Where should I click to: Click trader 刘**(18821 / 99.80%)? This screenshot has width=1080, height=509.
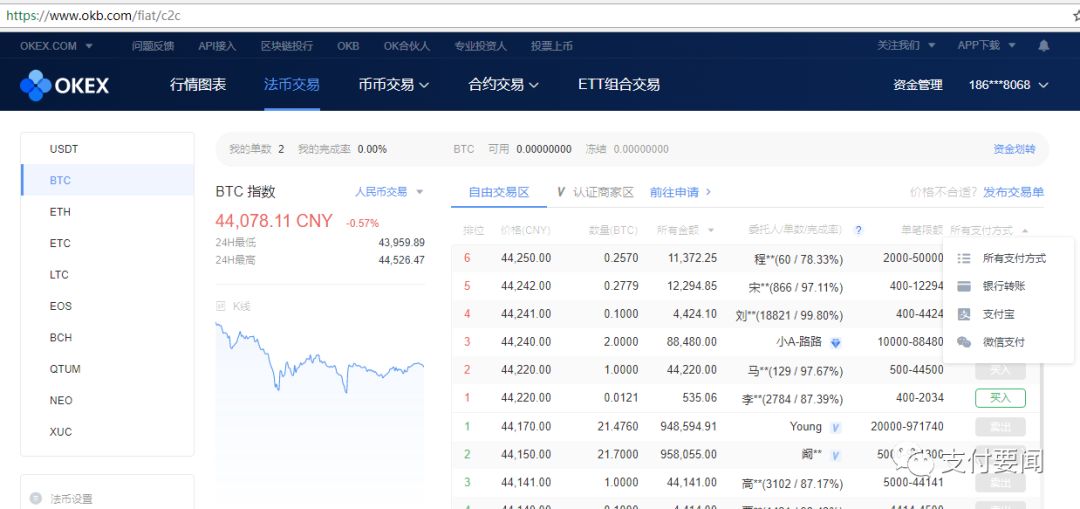[789, 315]
